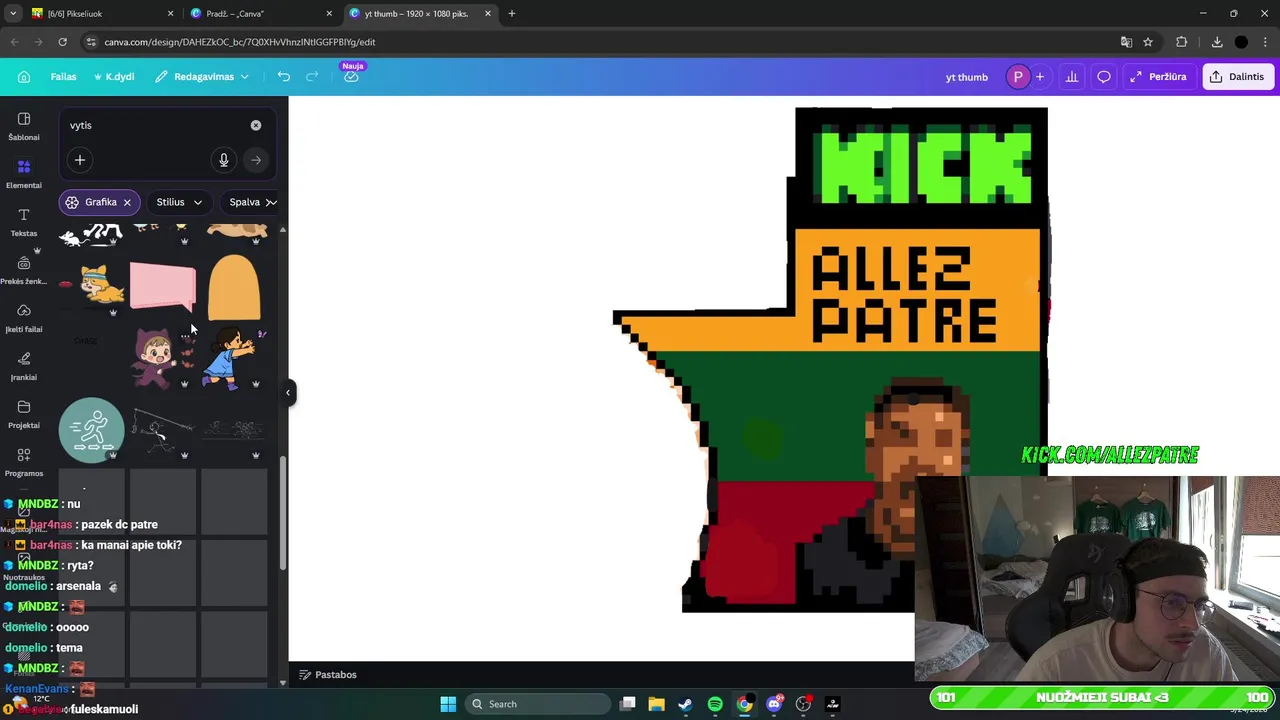Open browser extensions puzzle icon
The width and height of the screenshot is (1280, 720).
pos(1182,42)
